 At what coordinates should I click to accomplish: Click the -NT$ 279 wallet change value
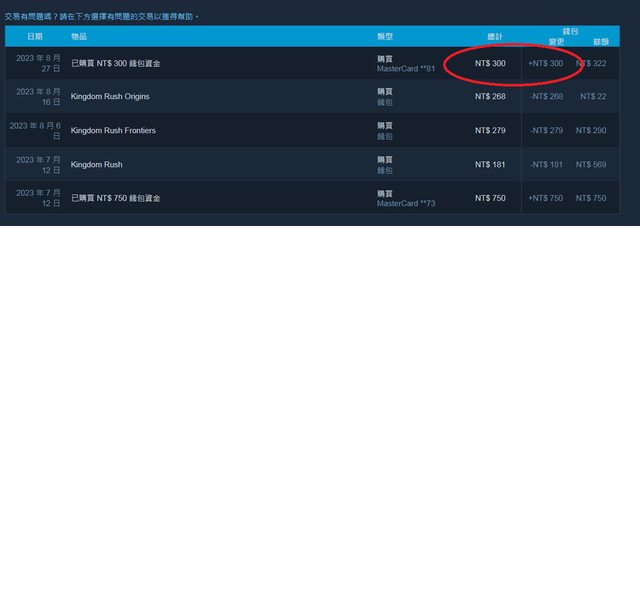tap(546, 131)
